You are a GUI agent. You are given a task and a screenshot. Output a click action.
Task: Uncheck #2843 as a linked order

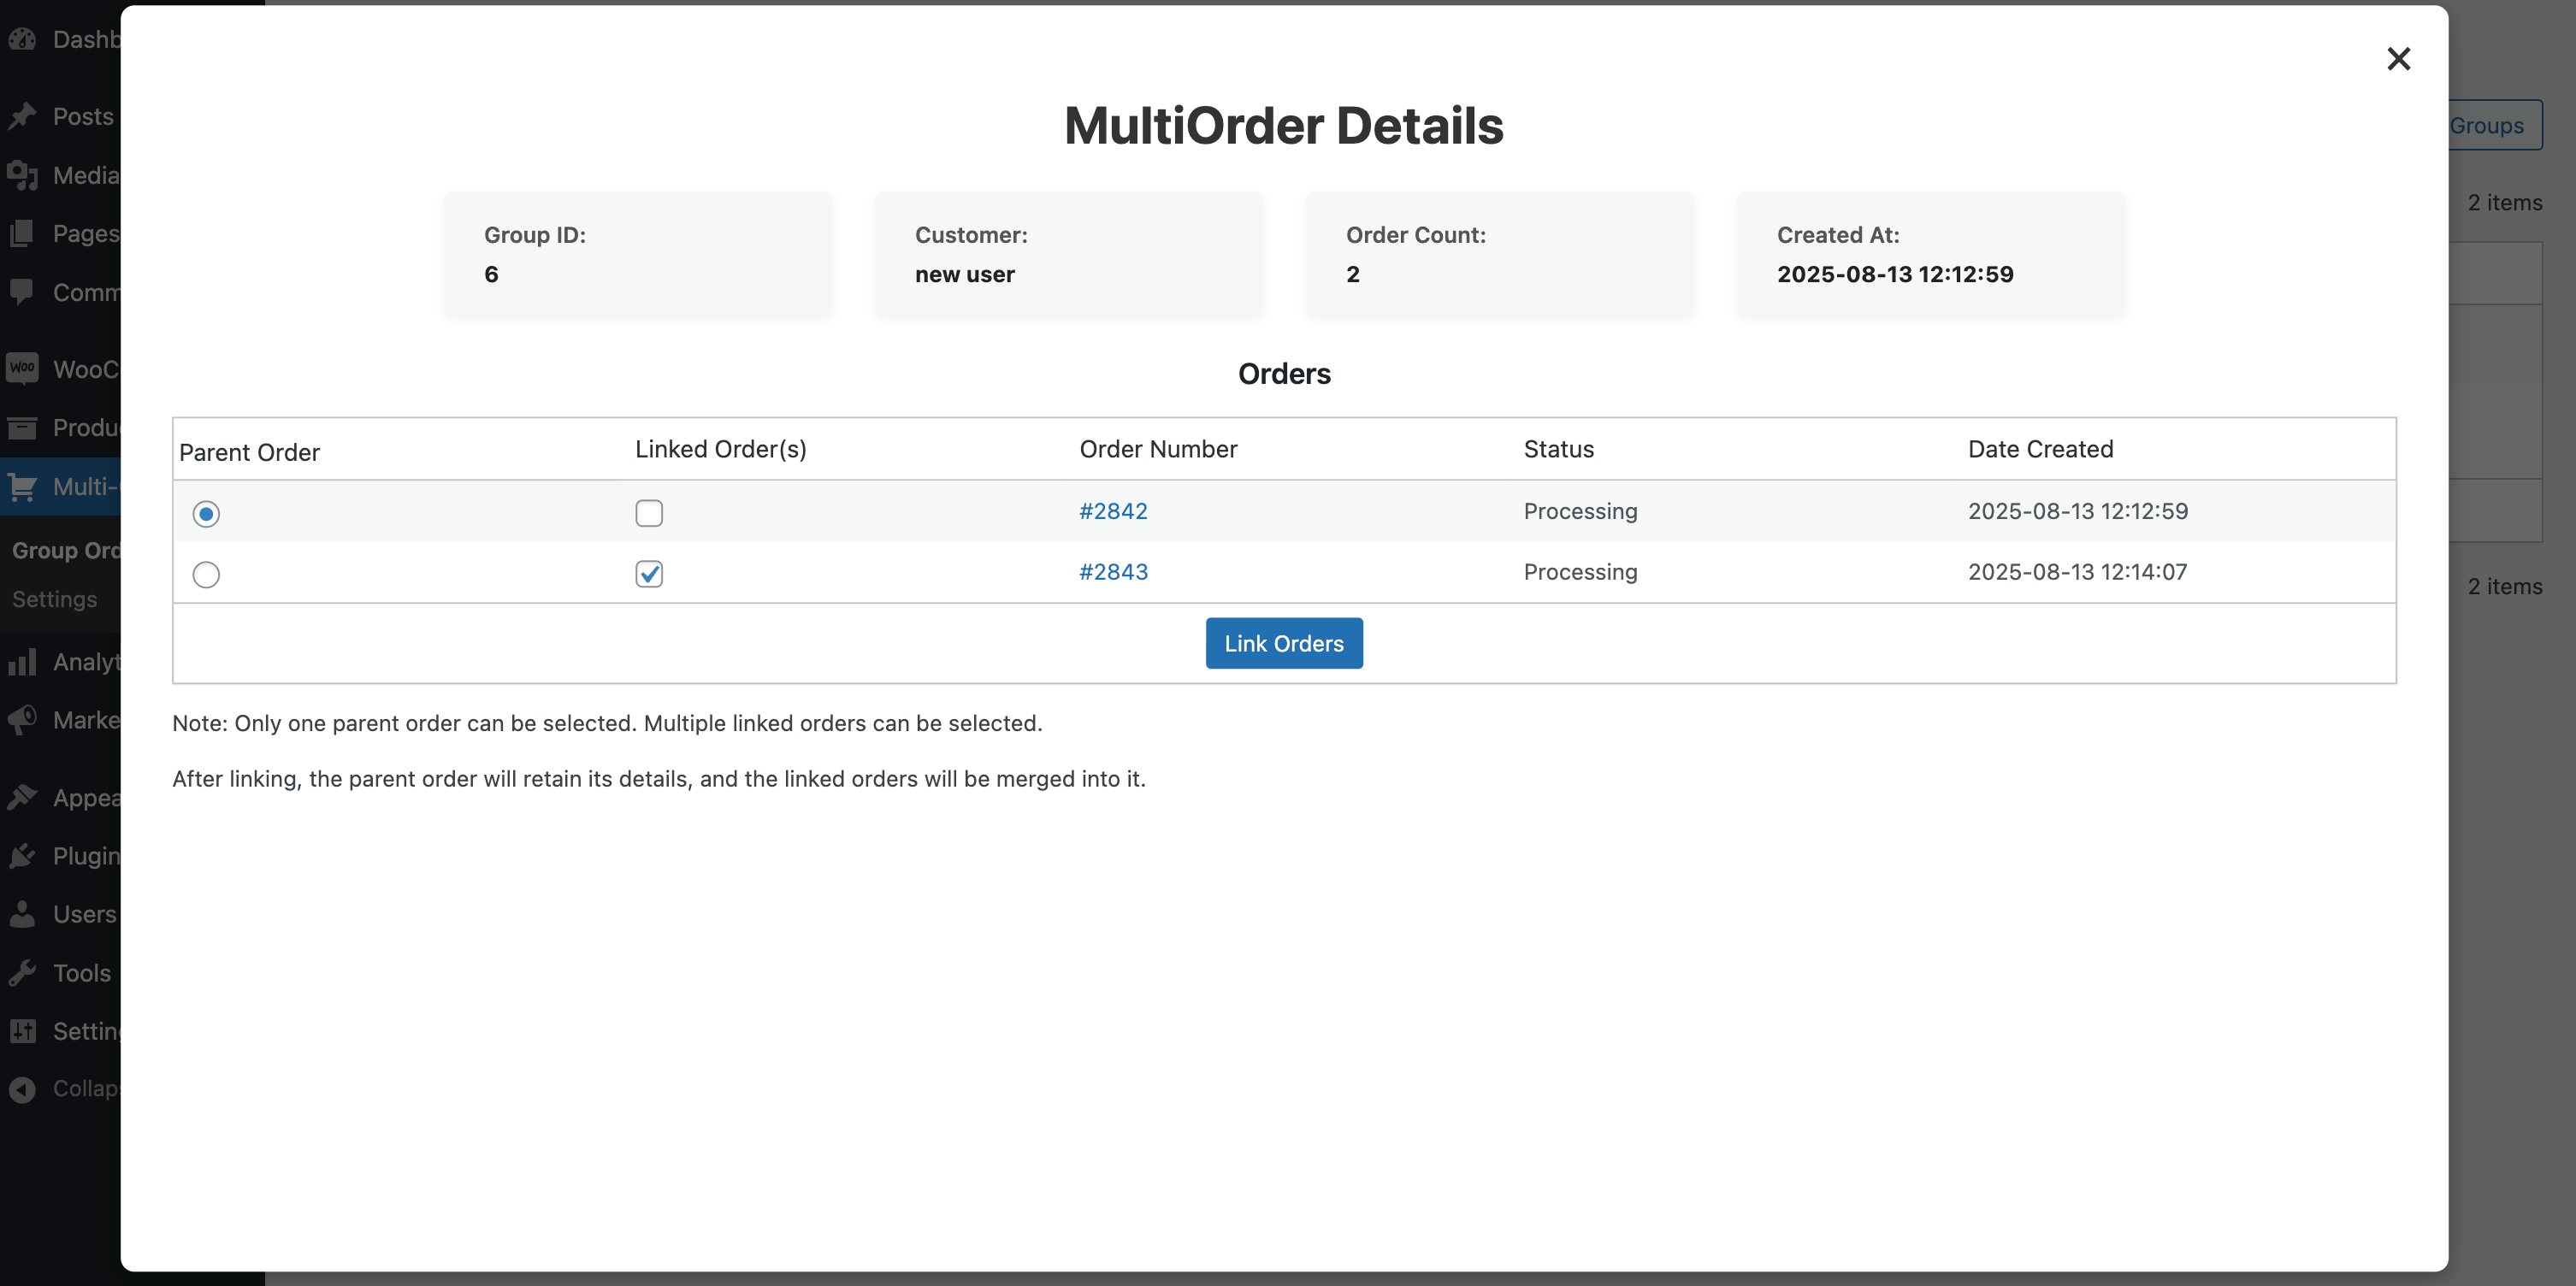[x=648, y=574]
